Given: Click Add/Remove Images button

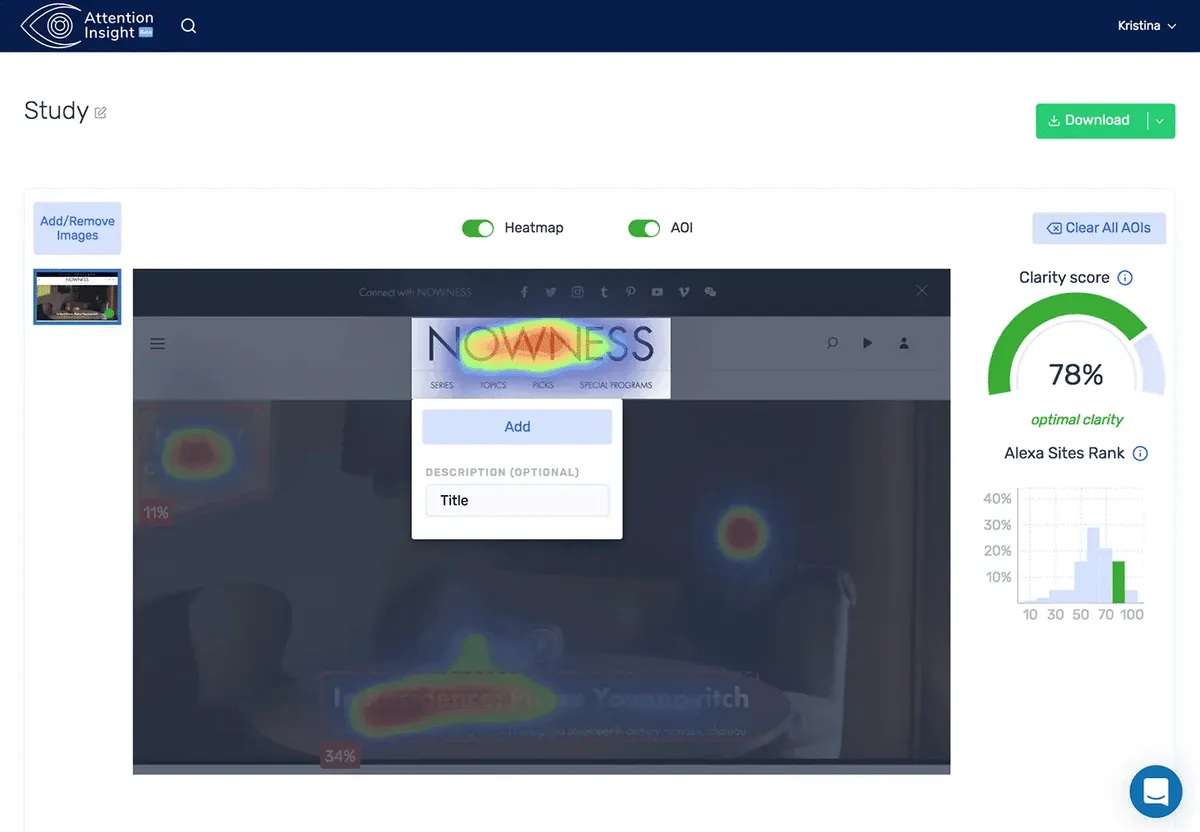Looking at the screenshot, I should 77,228.
